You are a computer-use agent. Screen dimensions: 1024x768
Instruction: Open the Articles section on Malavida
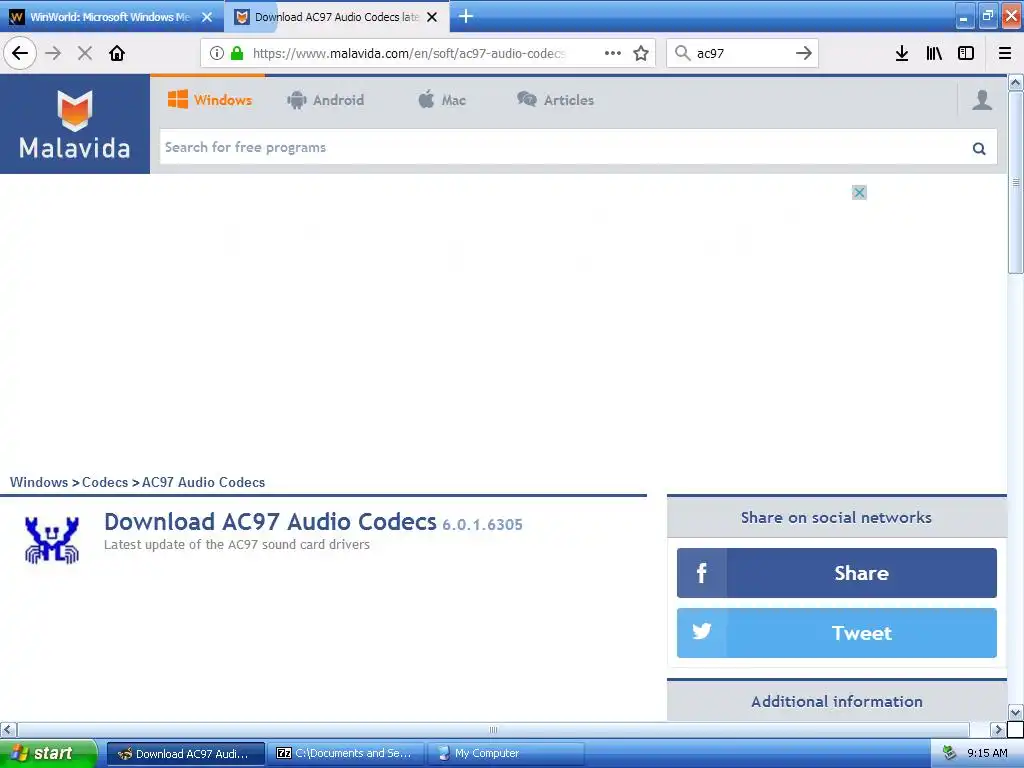coord(556,100)
